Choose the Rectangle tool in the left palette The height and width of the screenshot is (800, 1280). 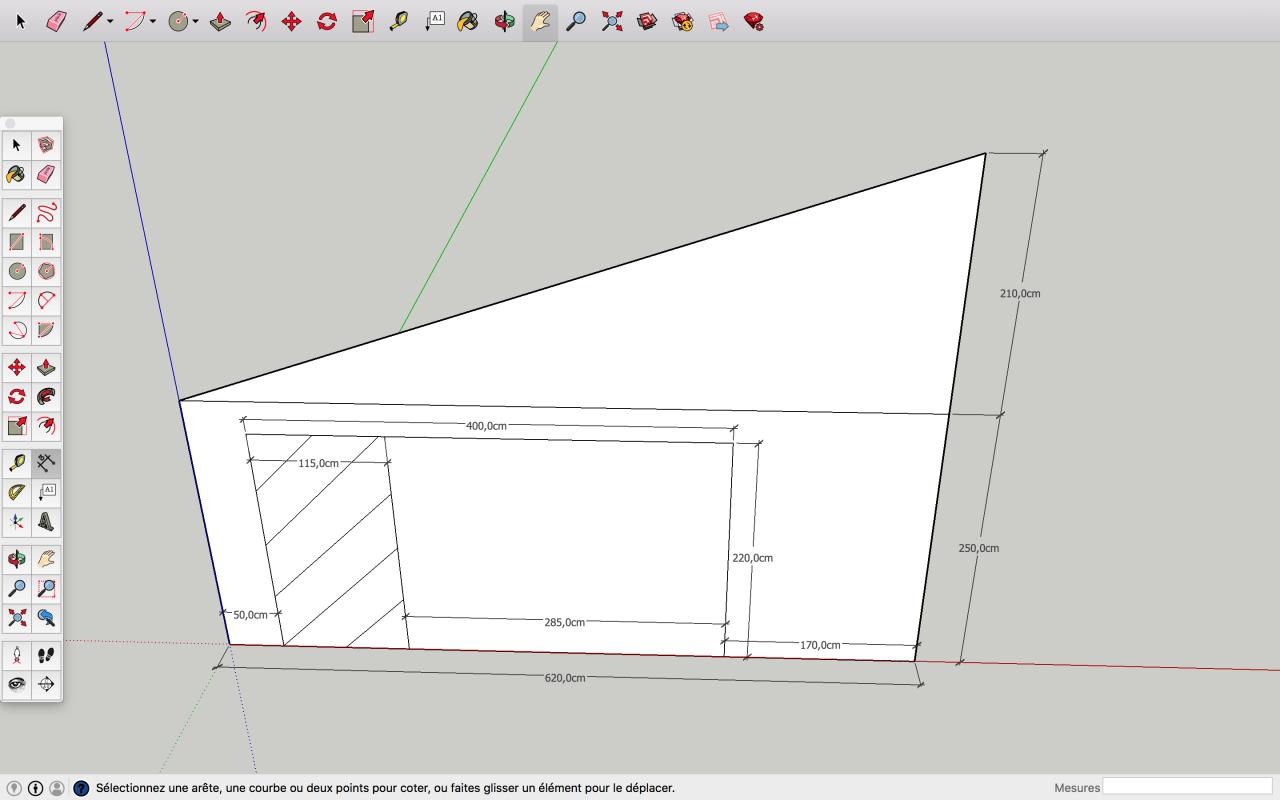tap(17, 242)
